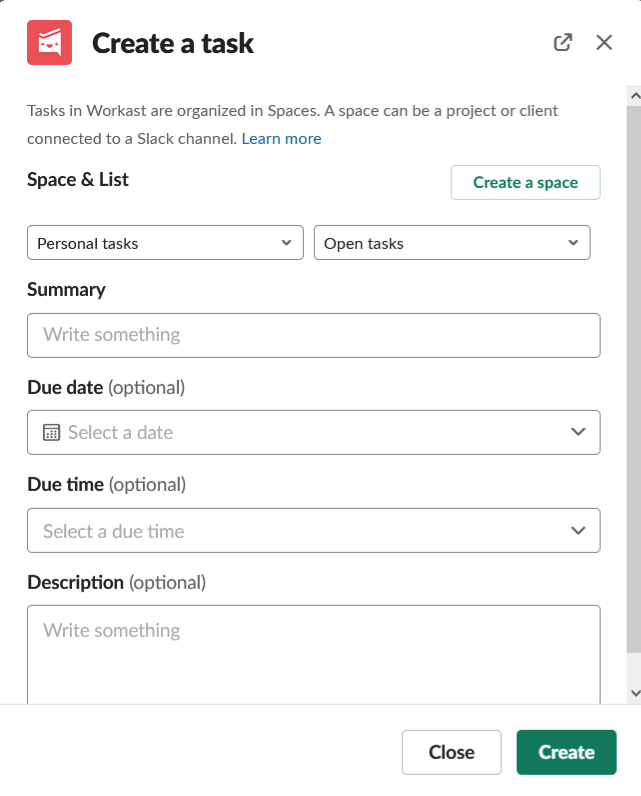Close the dialog with the X icon
Image resolution: width=641 pixels, height=796 pixels.
tap(604, 42)
